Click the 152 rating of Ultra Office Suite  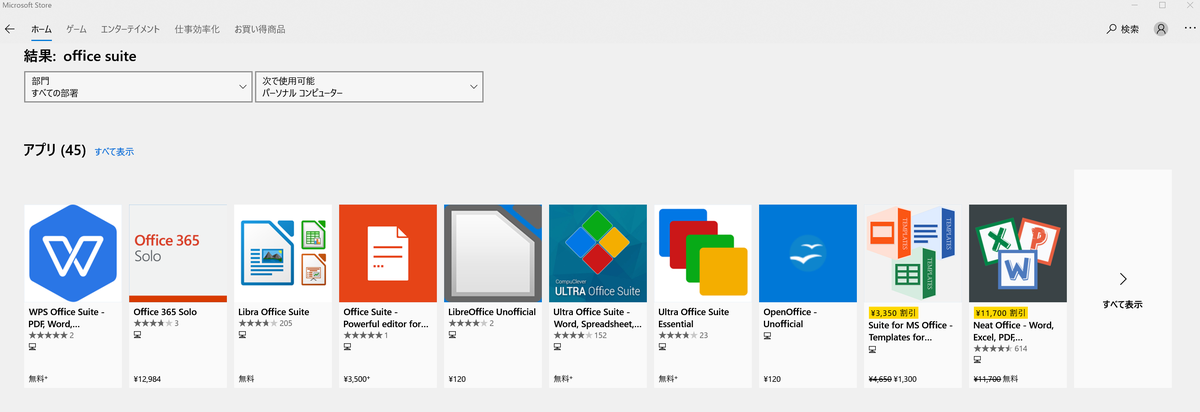601,335
